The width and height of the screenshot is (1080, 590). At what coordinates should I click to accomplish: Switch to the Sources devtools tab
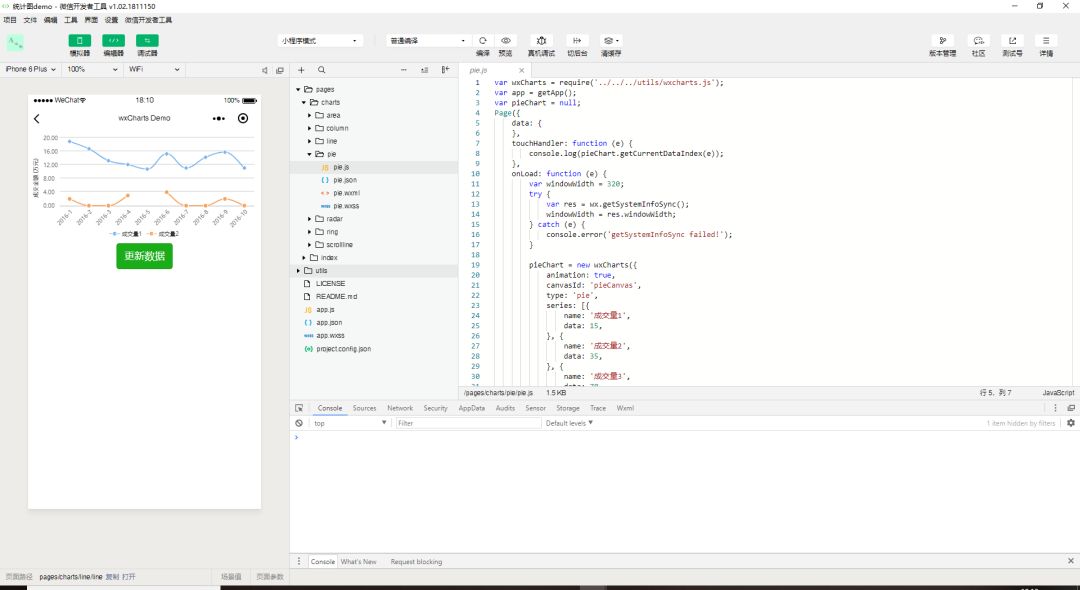[x=364, y=408]
